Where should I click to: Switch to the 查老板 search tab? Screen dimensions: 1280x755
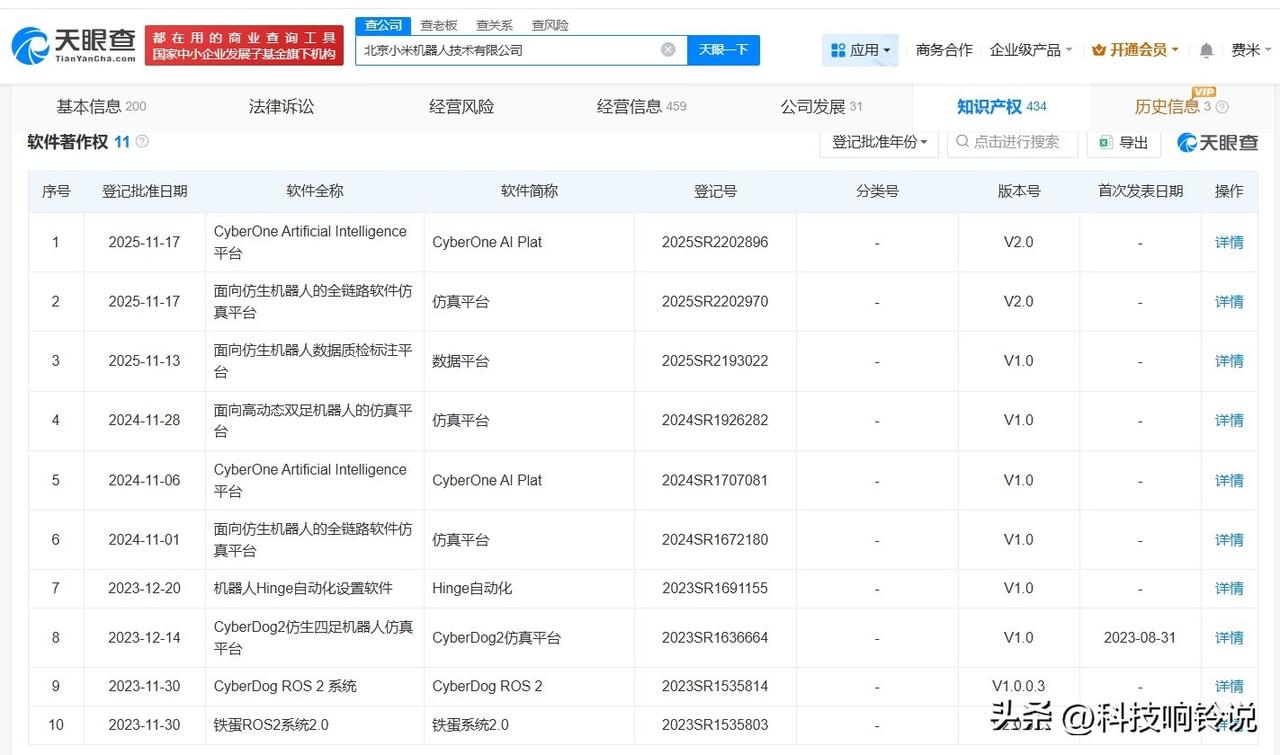pos(439,25)
